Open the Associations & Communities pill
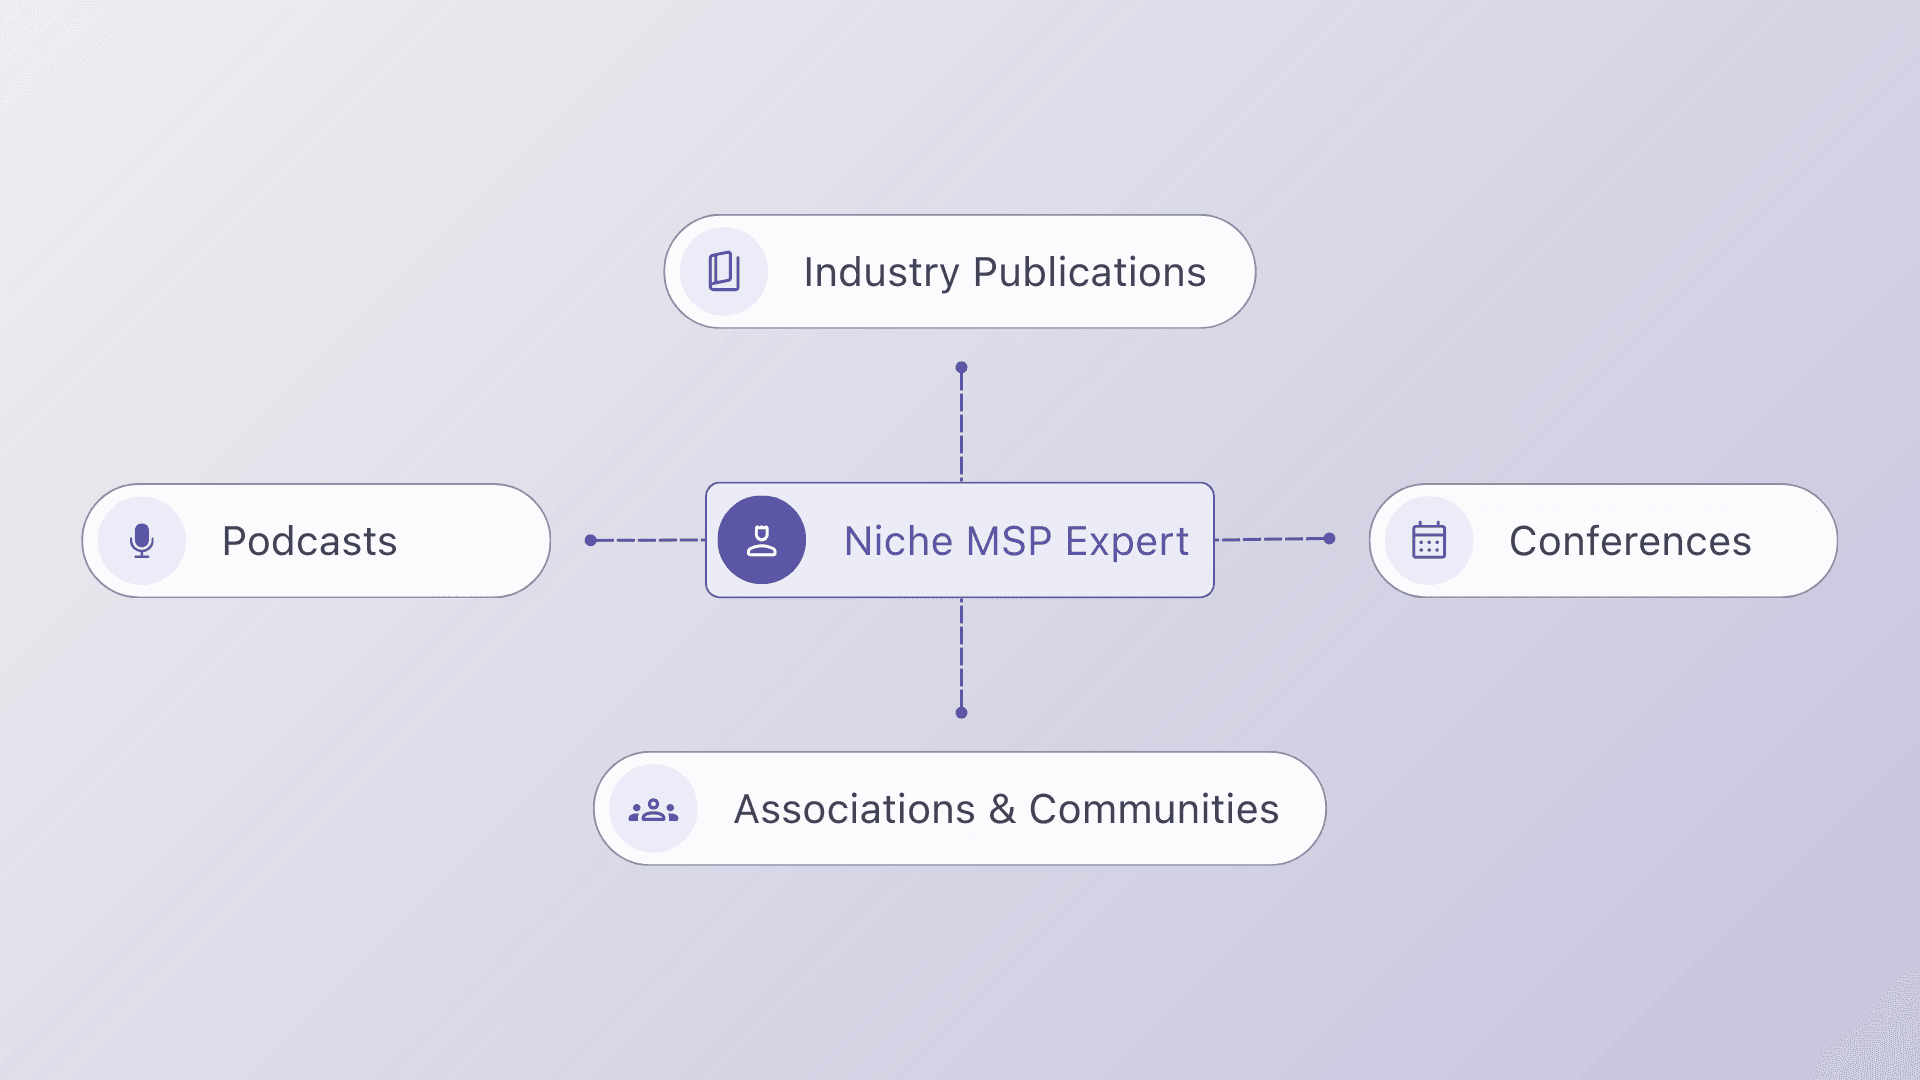 pos(960,809)
